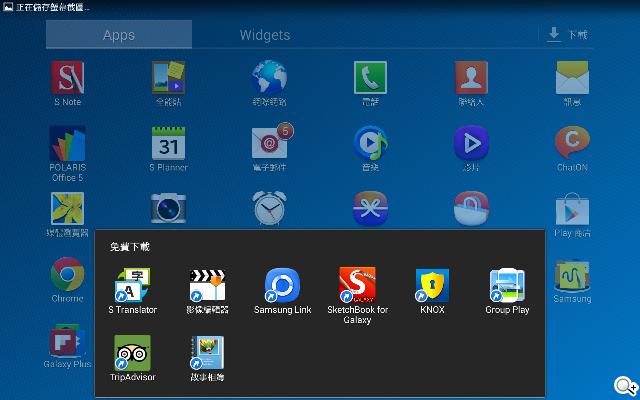Open the Galaxy Plus app
The width and height of the screenshot is (640, 400).
67,340
